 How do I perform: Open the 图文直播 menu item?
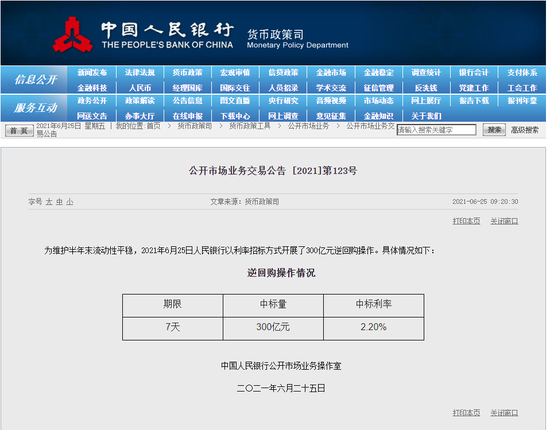(x=235, y=101)
